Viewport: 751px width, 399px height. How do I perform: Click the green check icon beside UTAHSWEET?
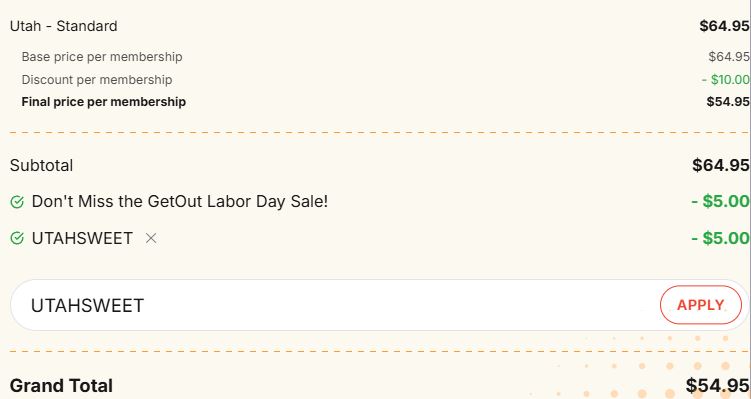17,238
